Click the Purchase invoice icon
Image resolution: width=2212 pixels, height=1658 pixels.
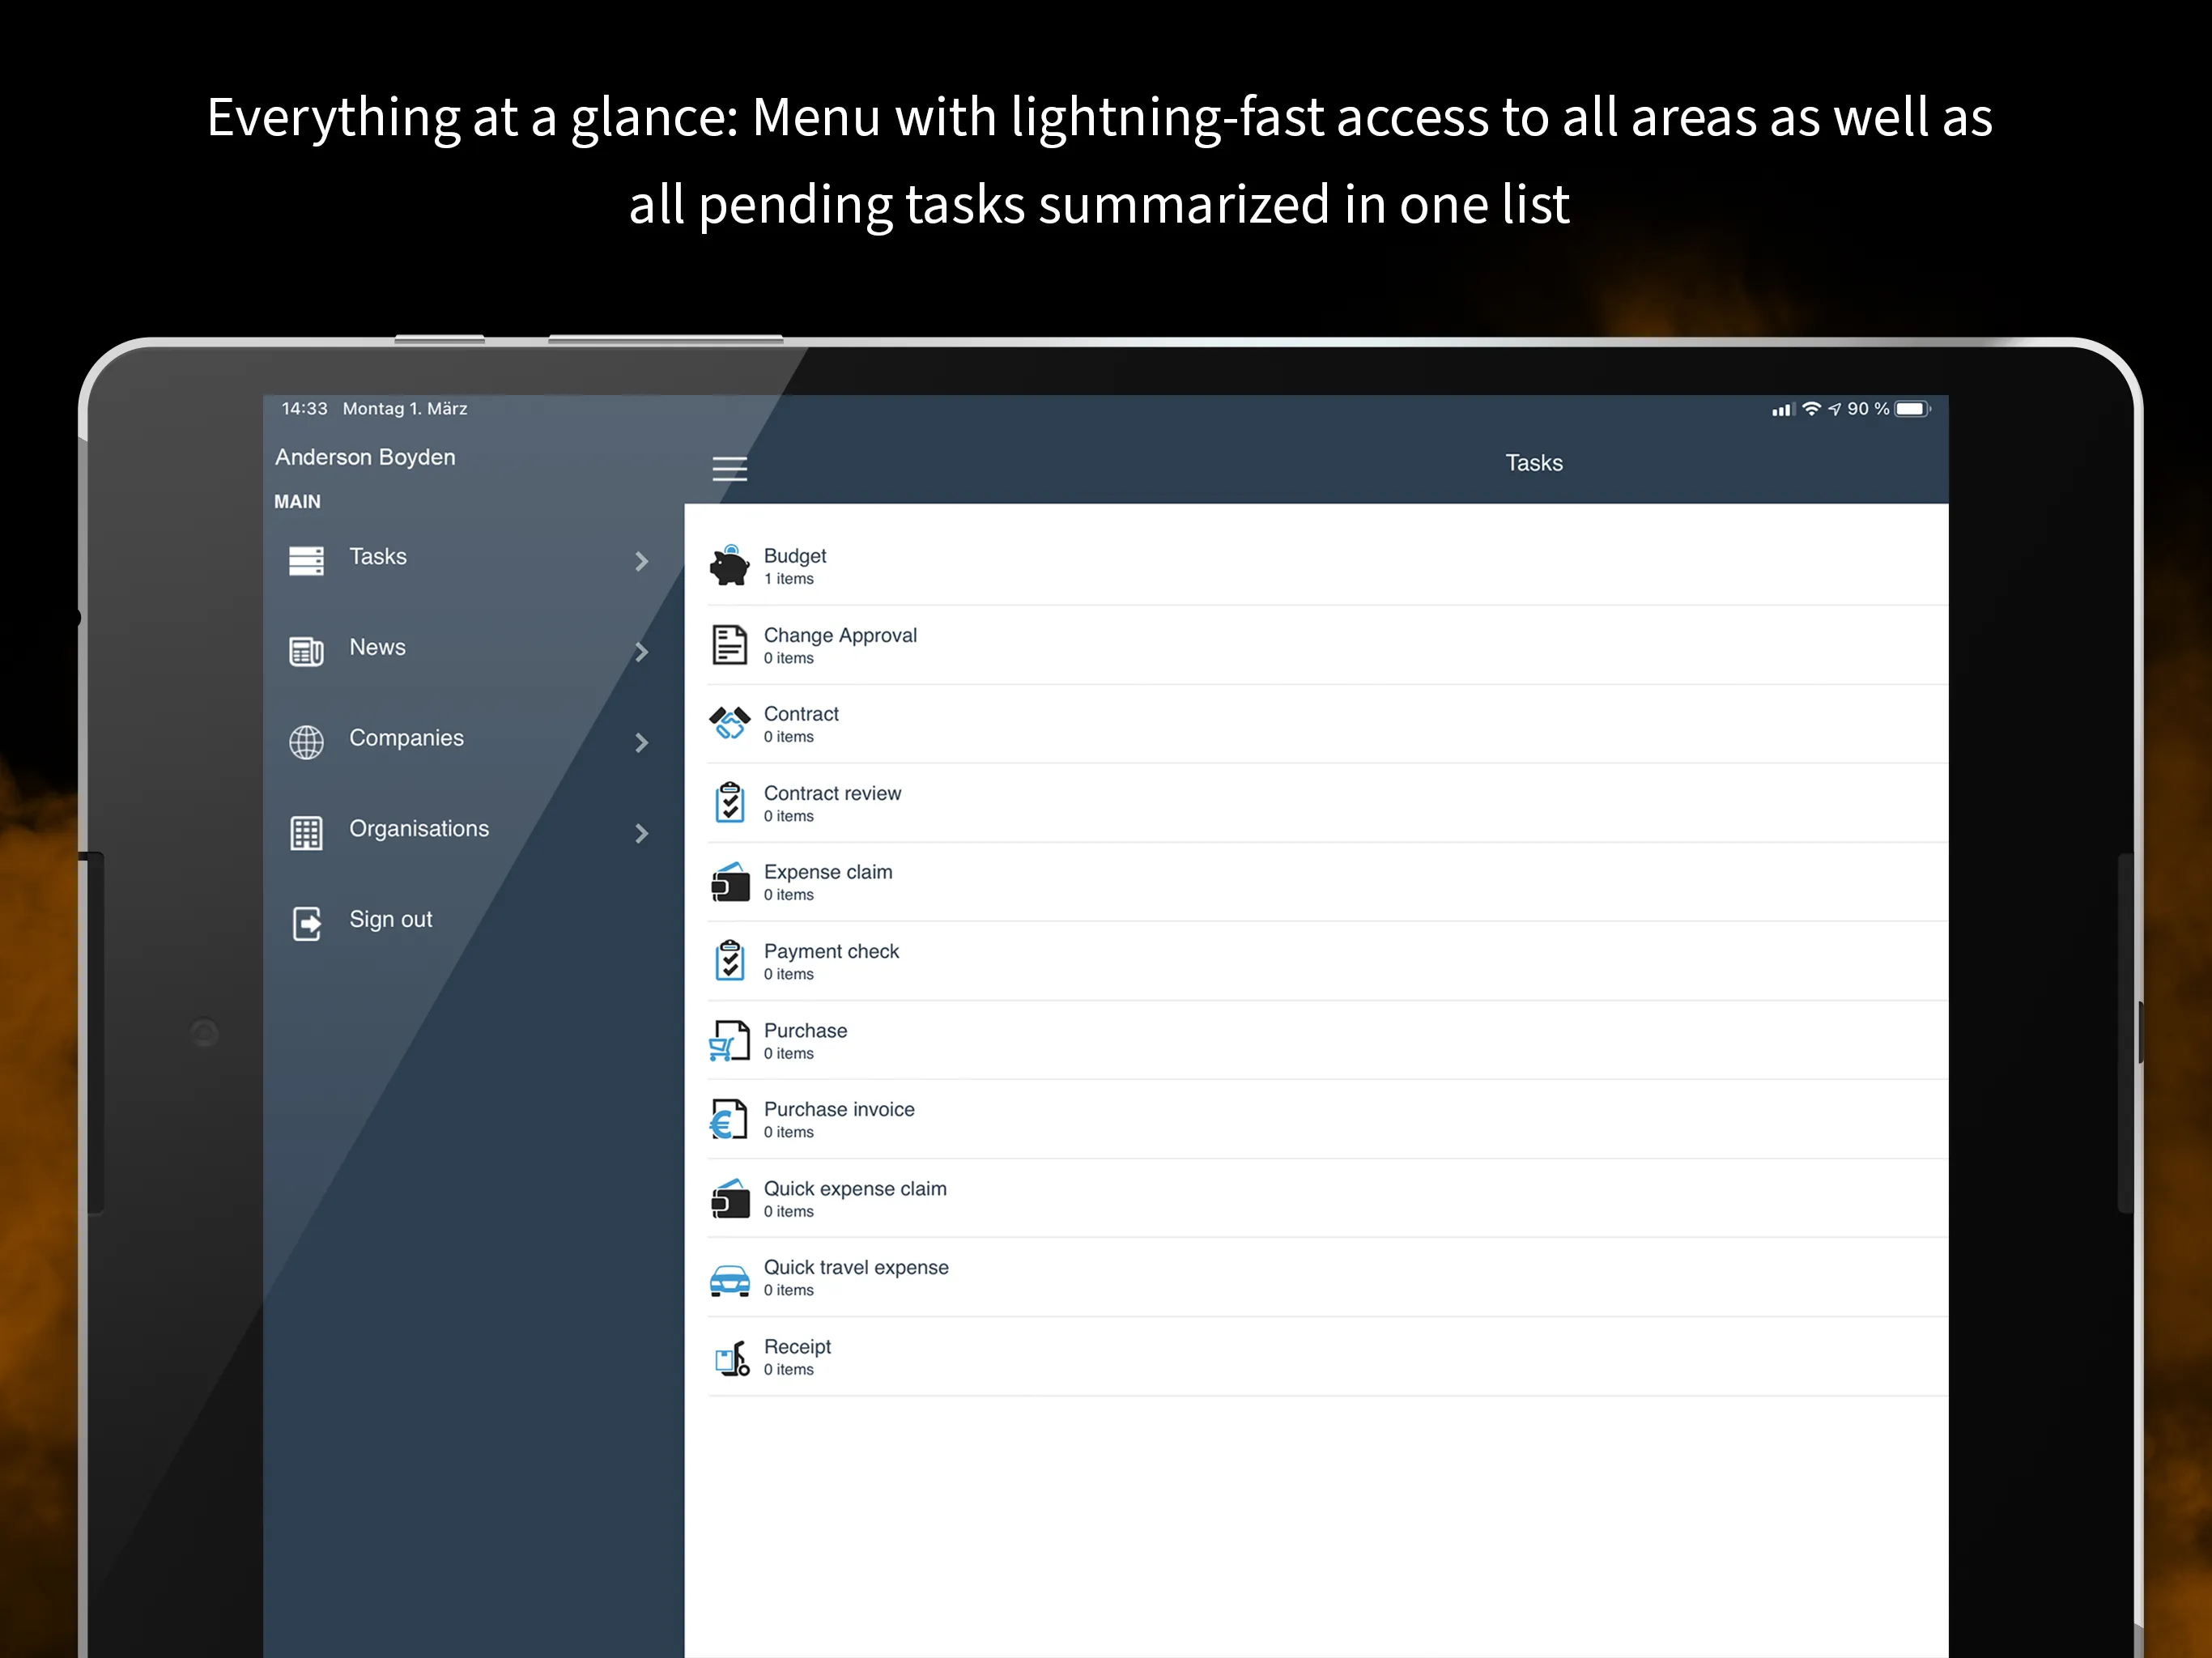click(x=728, y=1118)
